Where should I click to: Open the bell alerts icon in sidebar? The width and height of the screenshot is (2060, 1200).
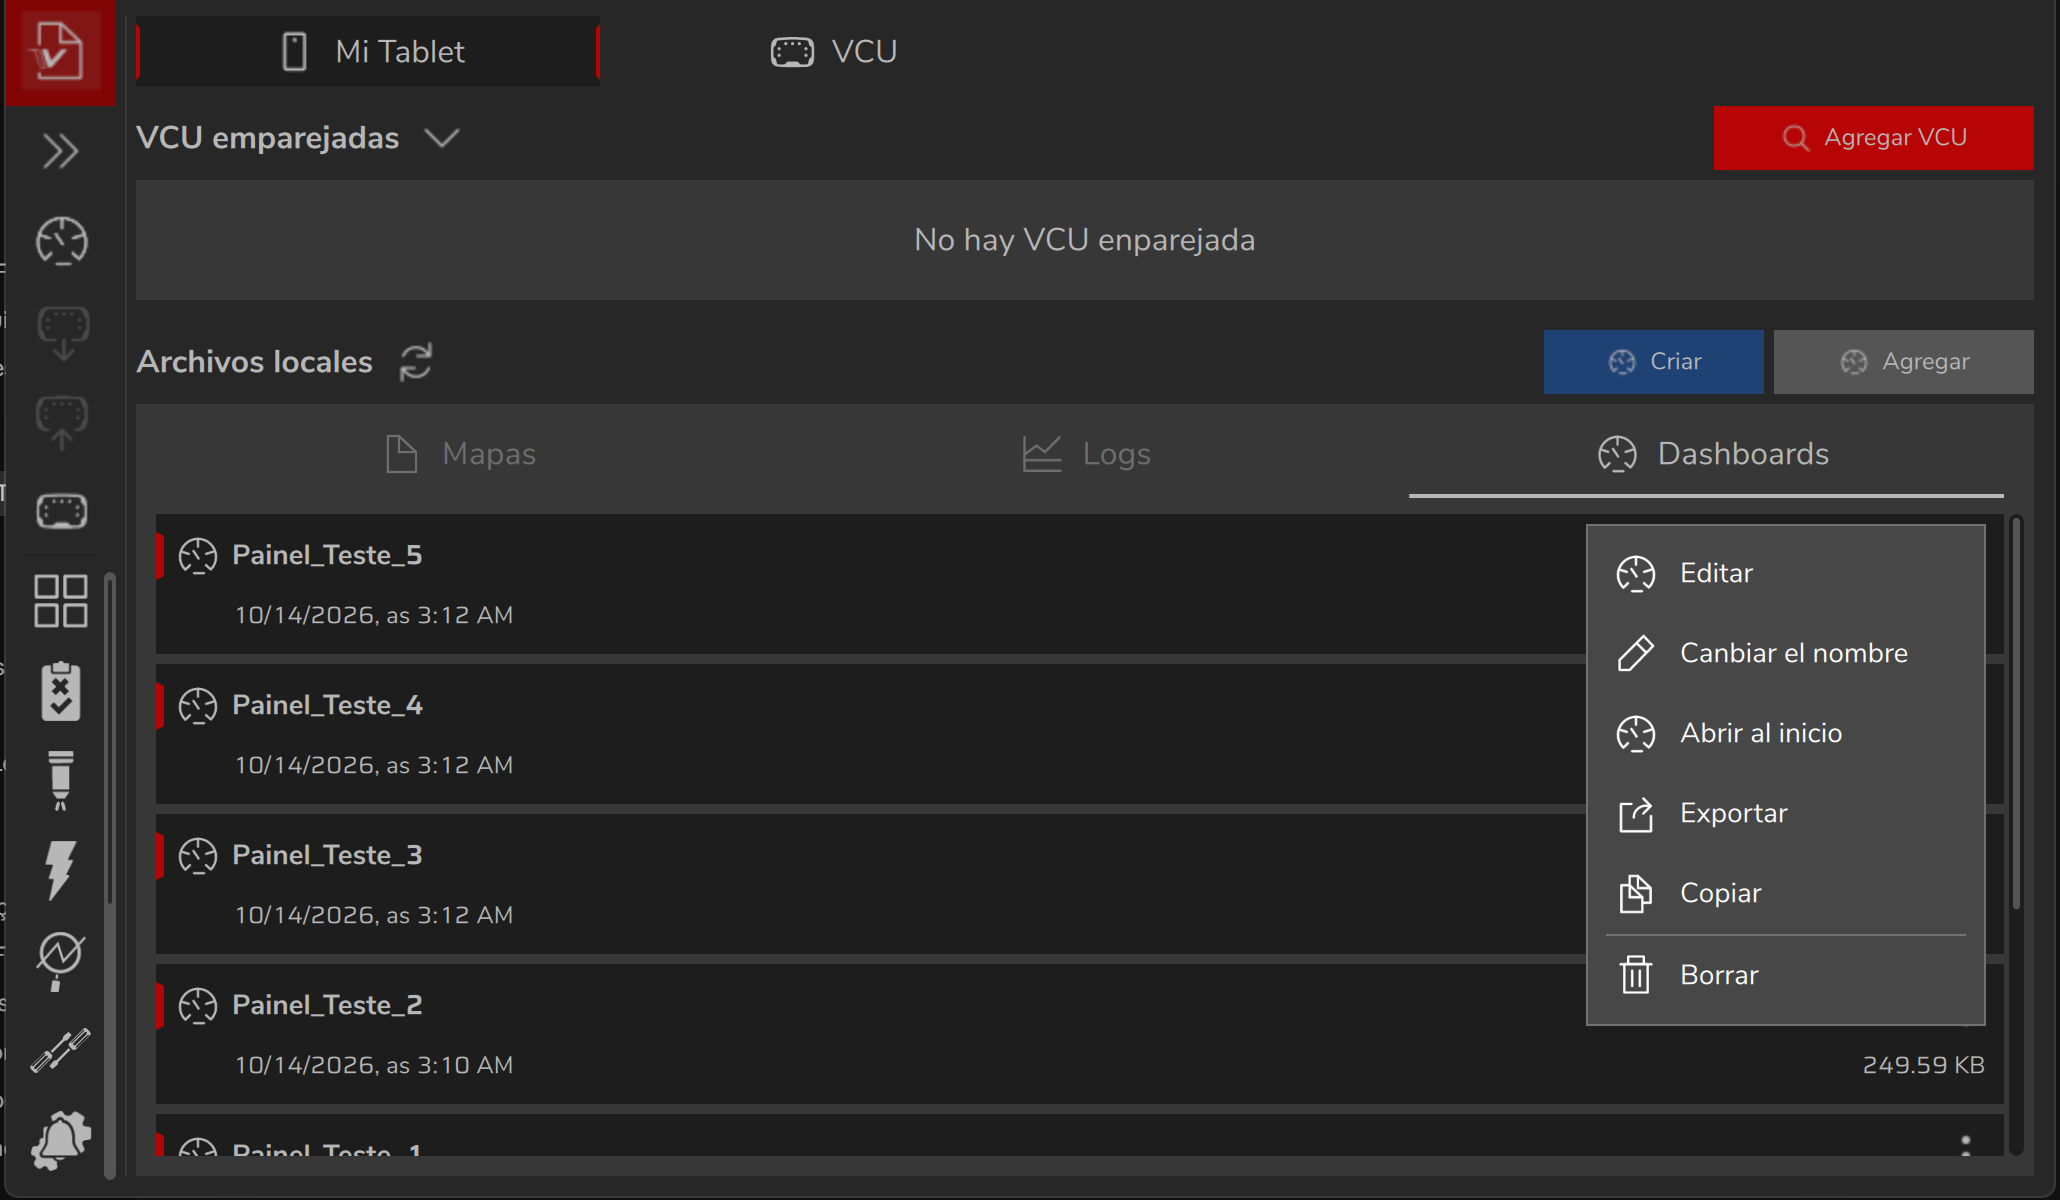[x=61, y=1140]
